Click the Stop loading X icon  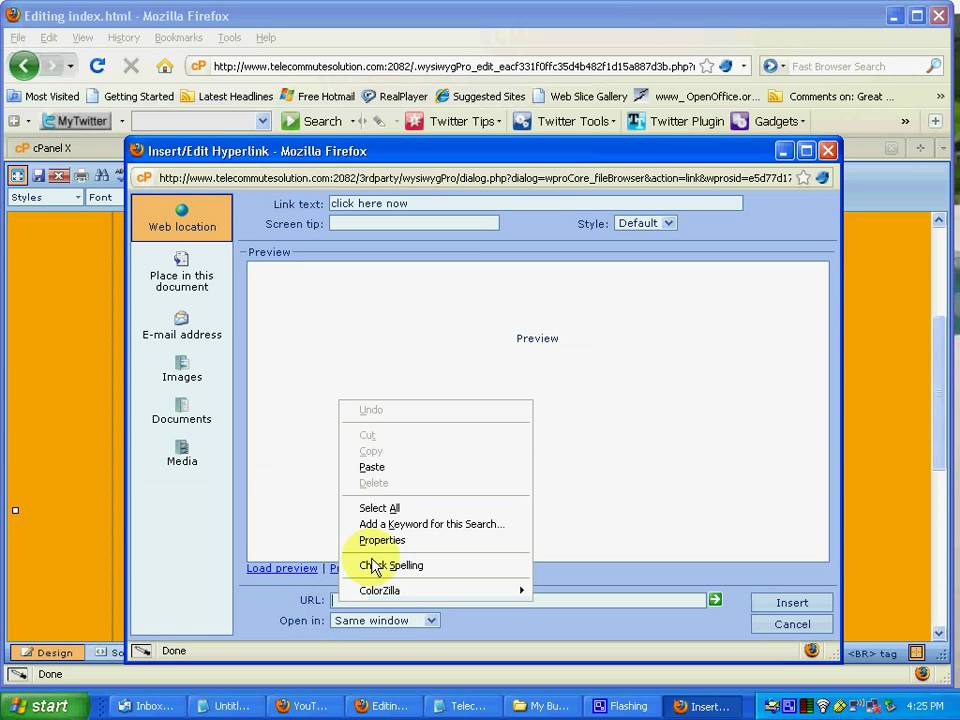coord(131,66)
